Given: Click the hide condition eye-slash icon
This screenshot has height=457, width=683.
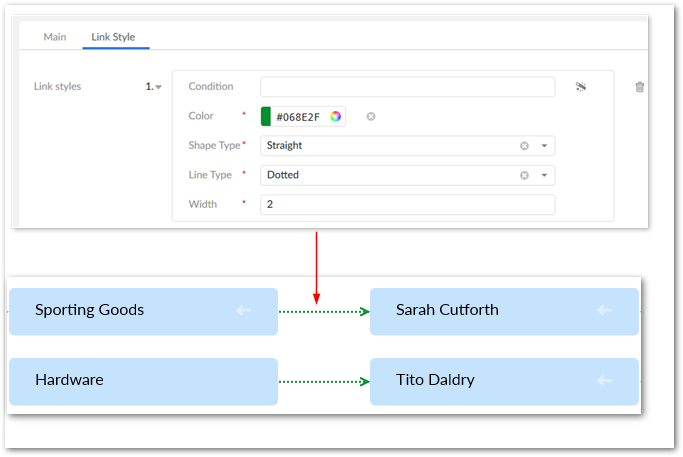Looking at the screenshot, I should (x=580, y=87).
